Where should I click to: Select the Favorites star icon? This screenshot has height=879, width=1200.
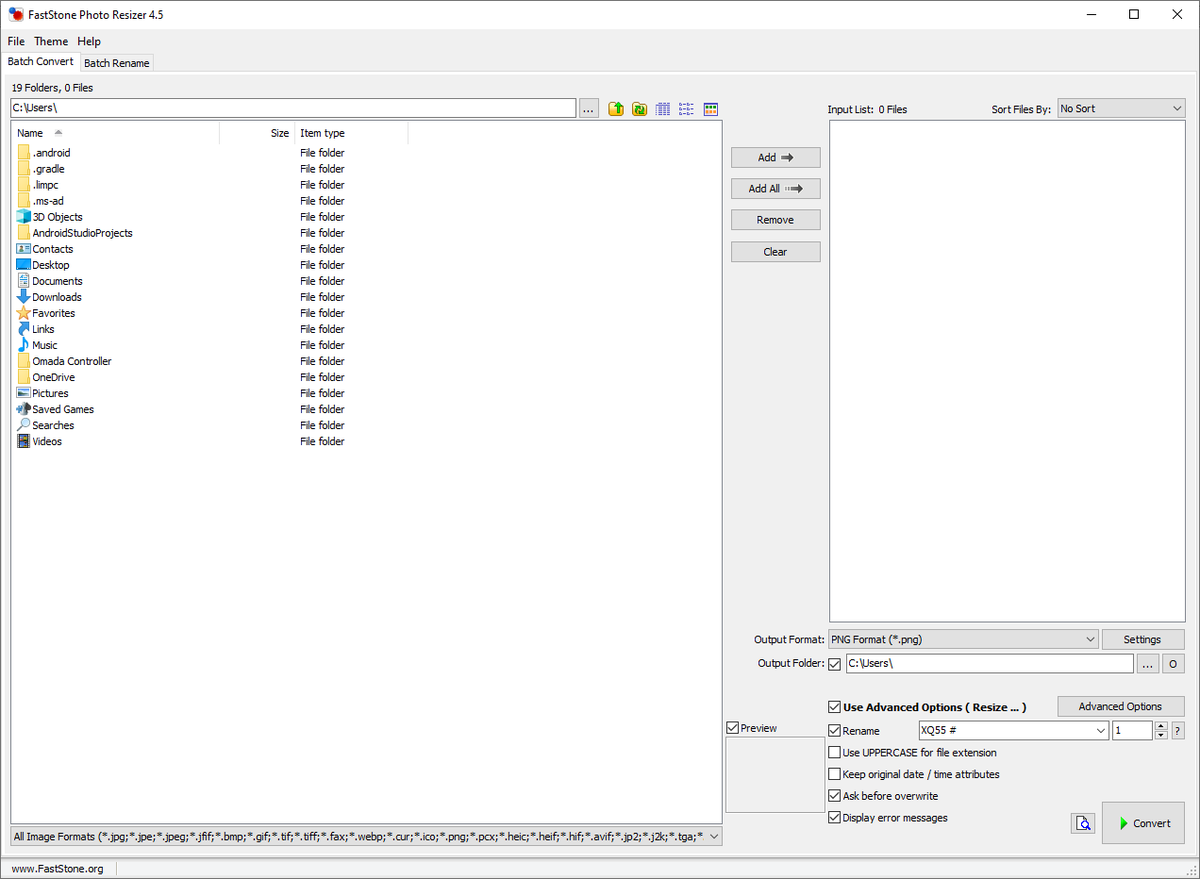click(x=24, y=313)
